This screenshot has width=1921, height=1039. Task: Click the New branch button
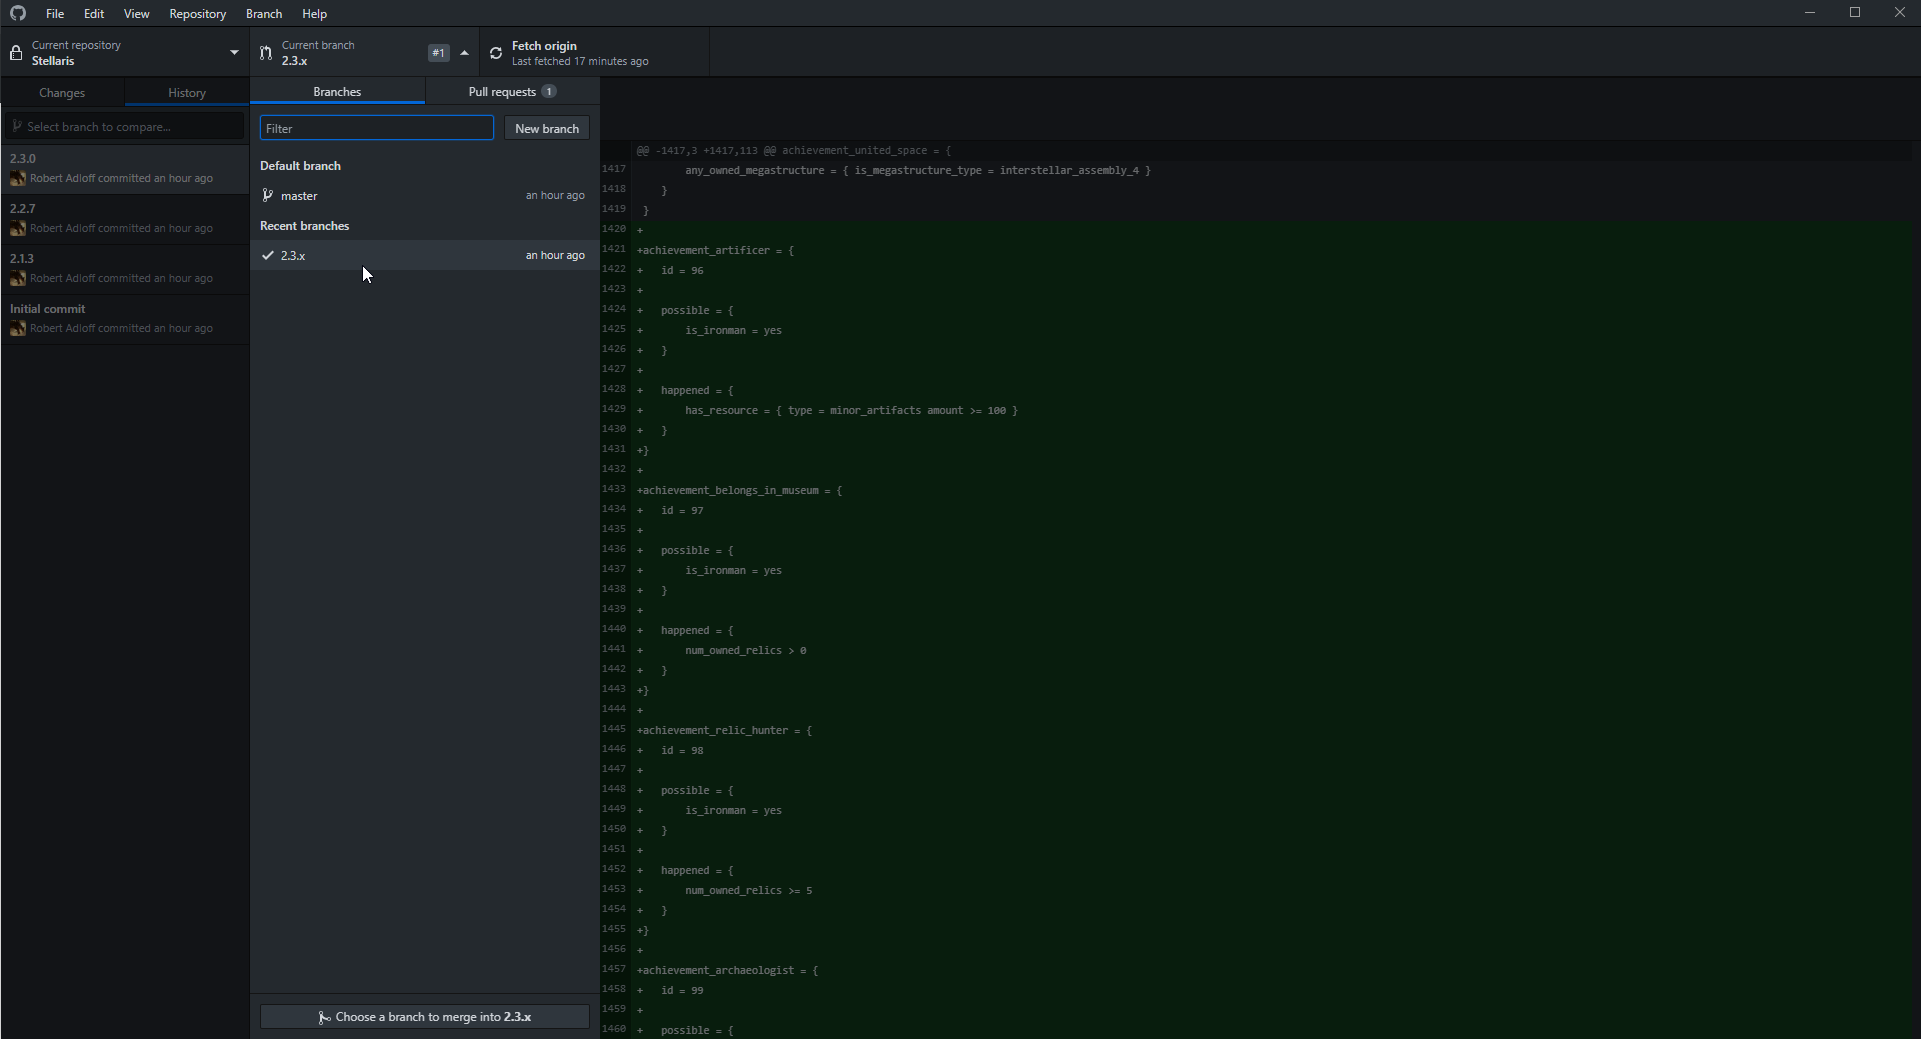tap(546, 129)
